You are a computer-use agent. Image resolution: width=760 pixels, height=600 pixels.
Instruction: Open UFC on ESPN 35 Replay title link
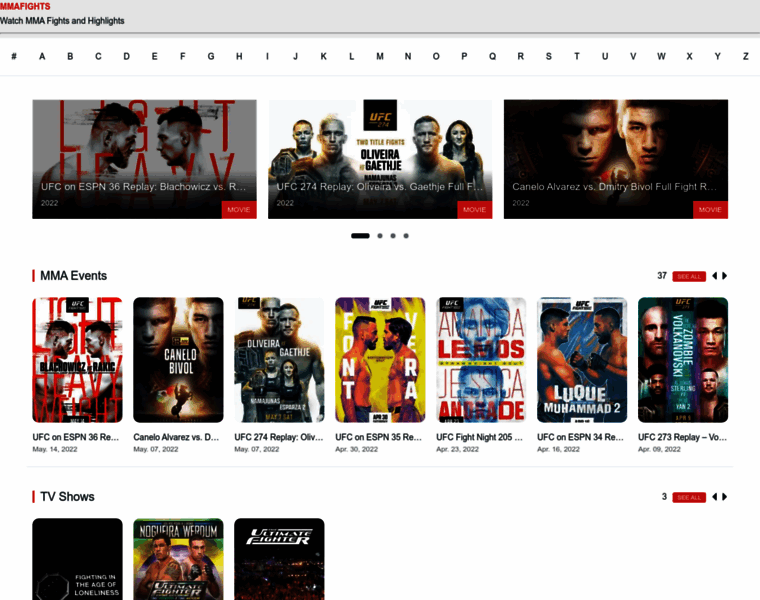point(379,437)
